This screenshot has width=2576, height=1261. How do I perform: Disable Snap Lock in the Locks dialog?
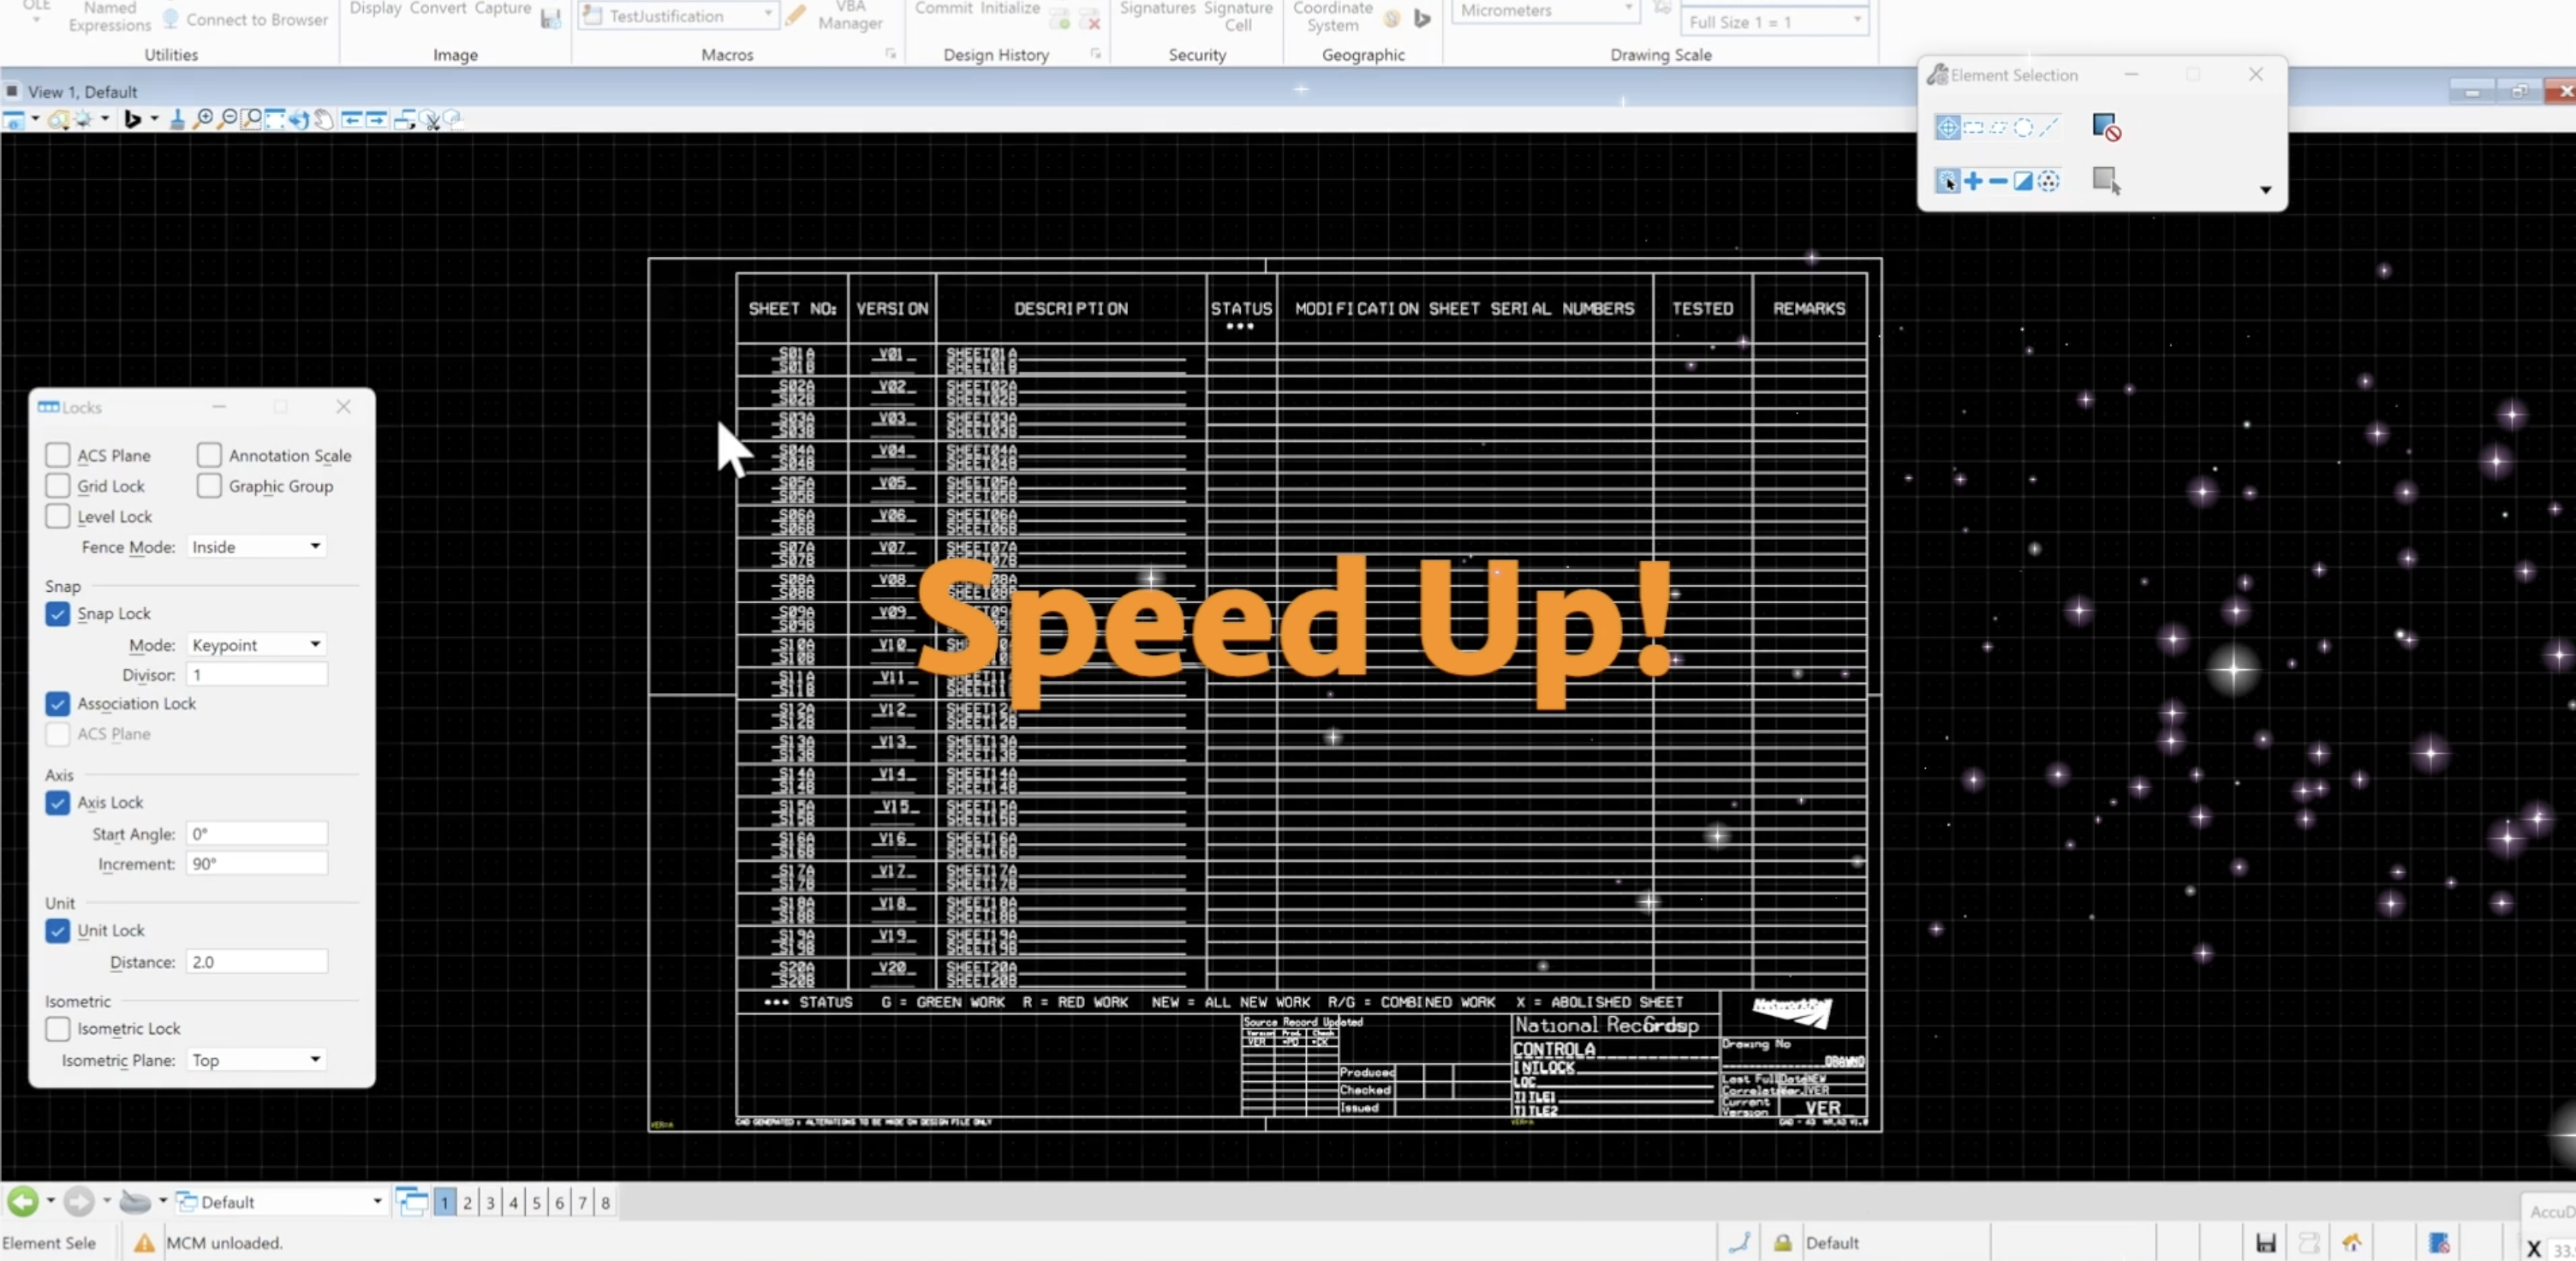[x=57, y=613]
